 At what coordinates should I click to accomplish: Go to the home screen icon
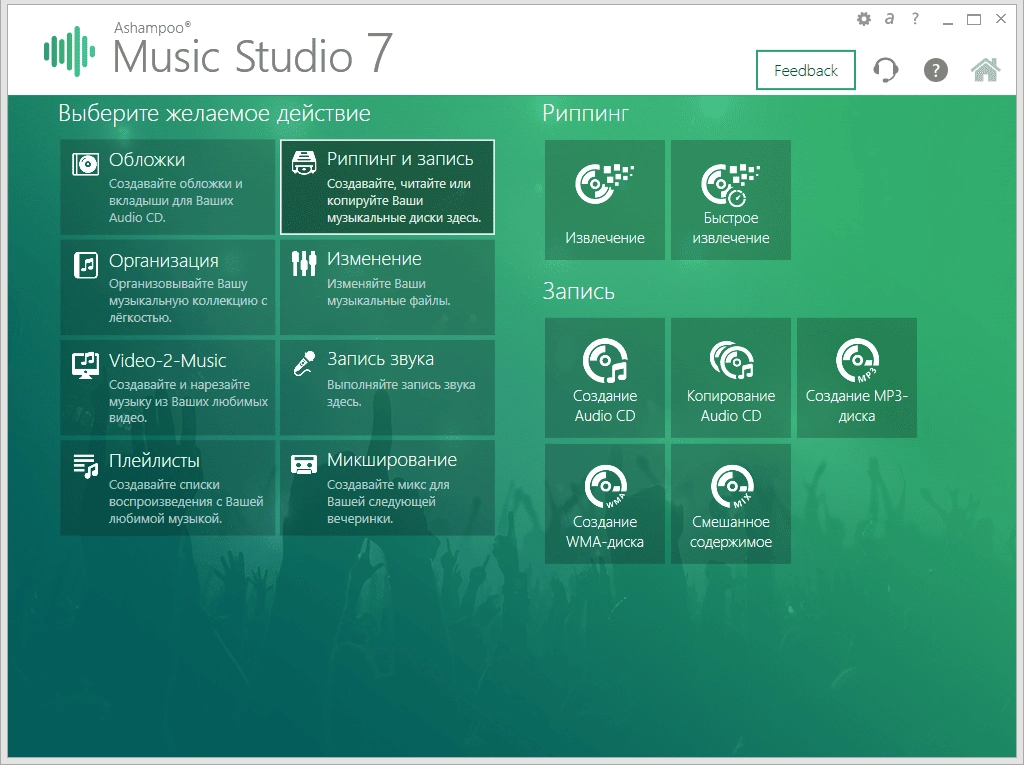pos(985,69)
